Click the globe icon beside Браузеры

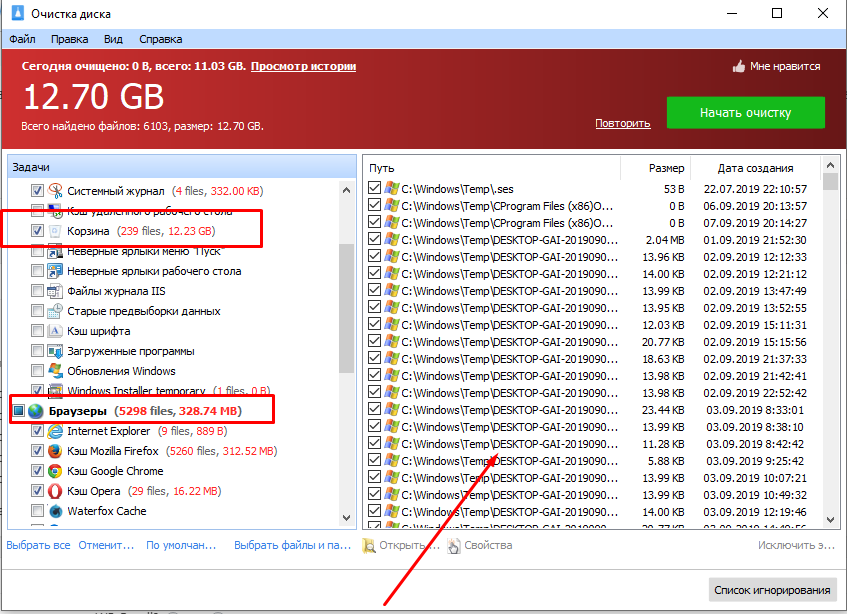click(36, 411)
